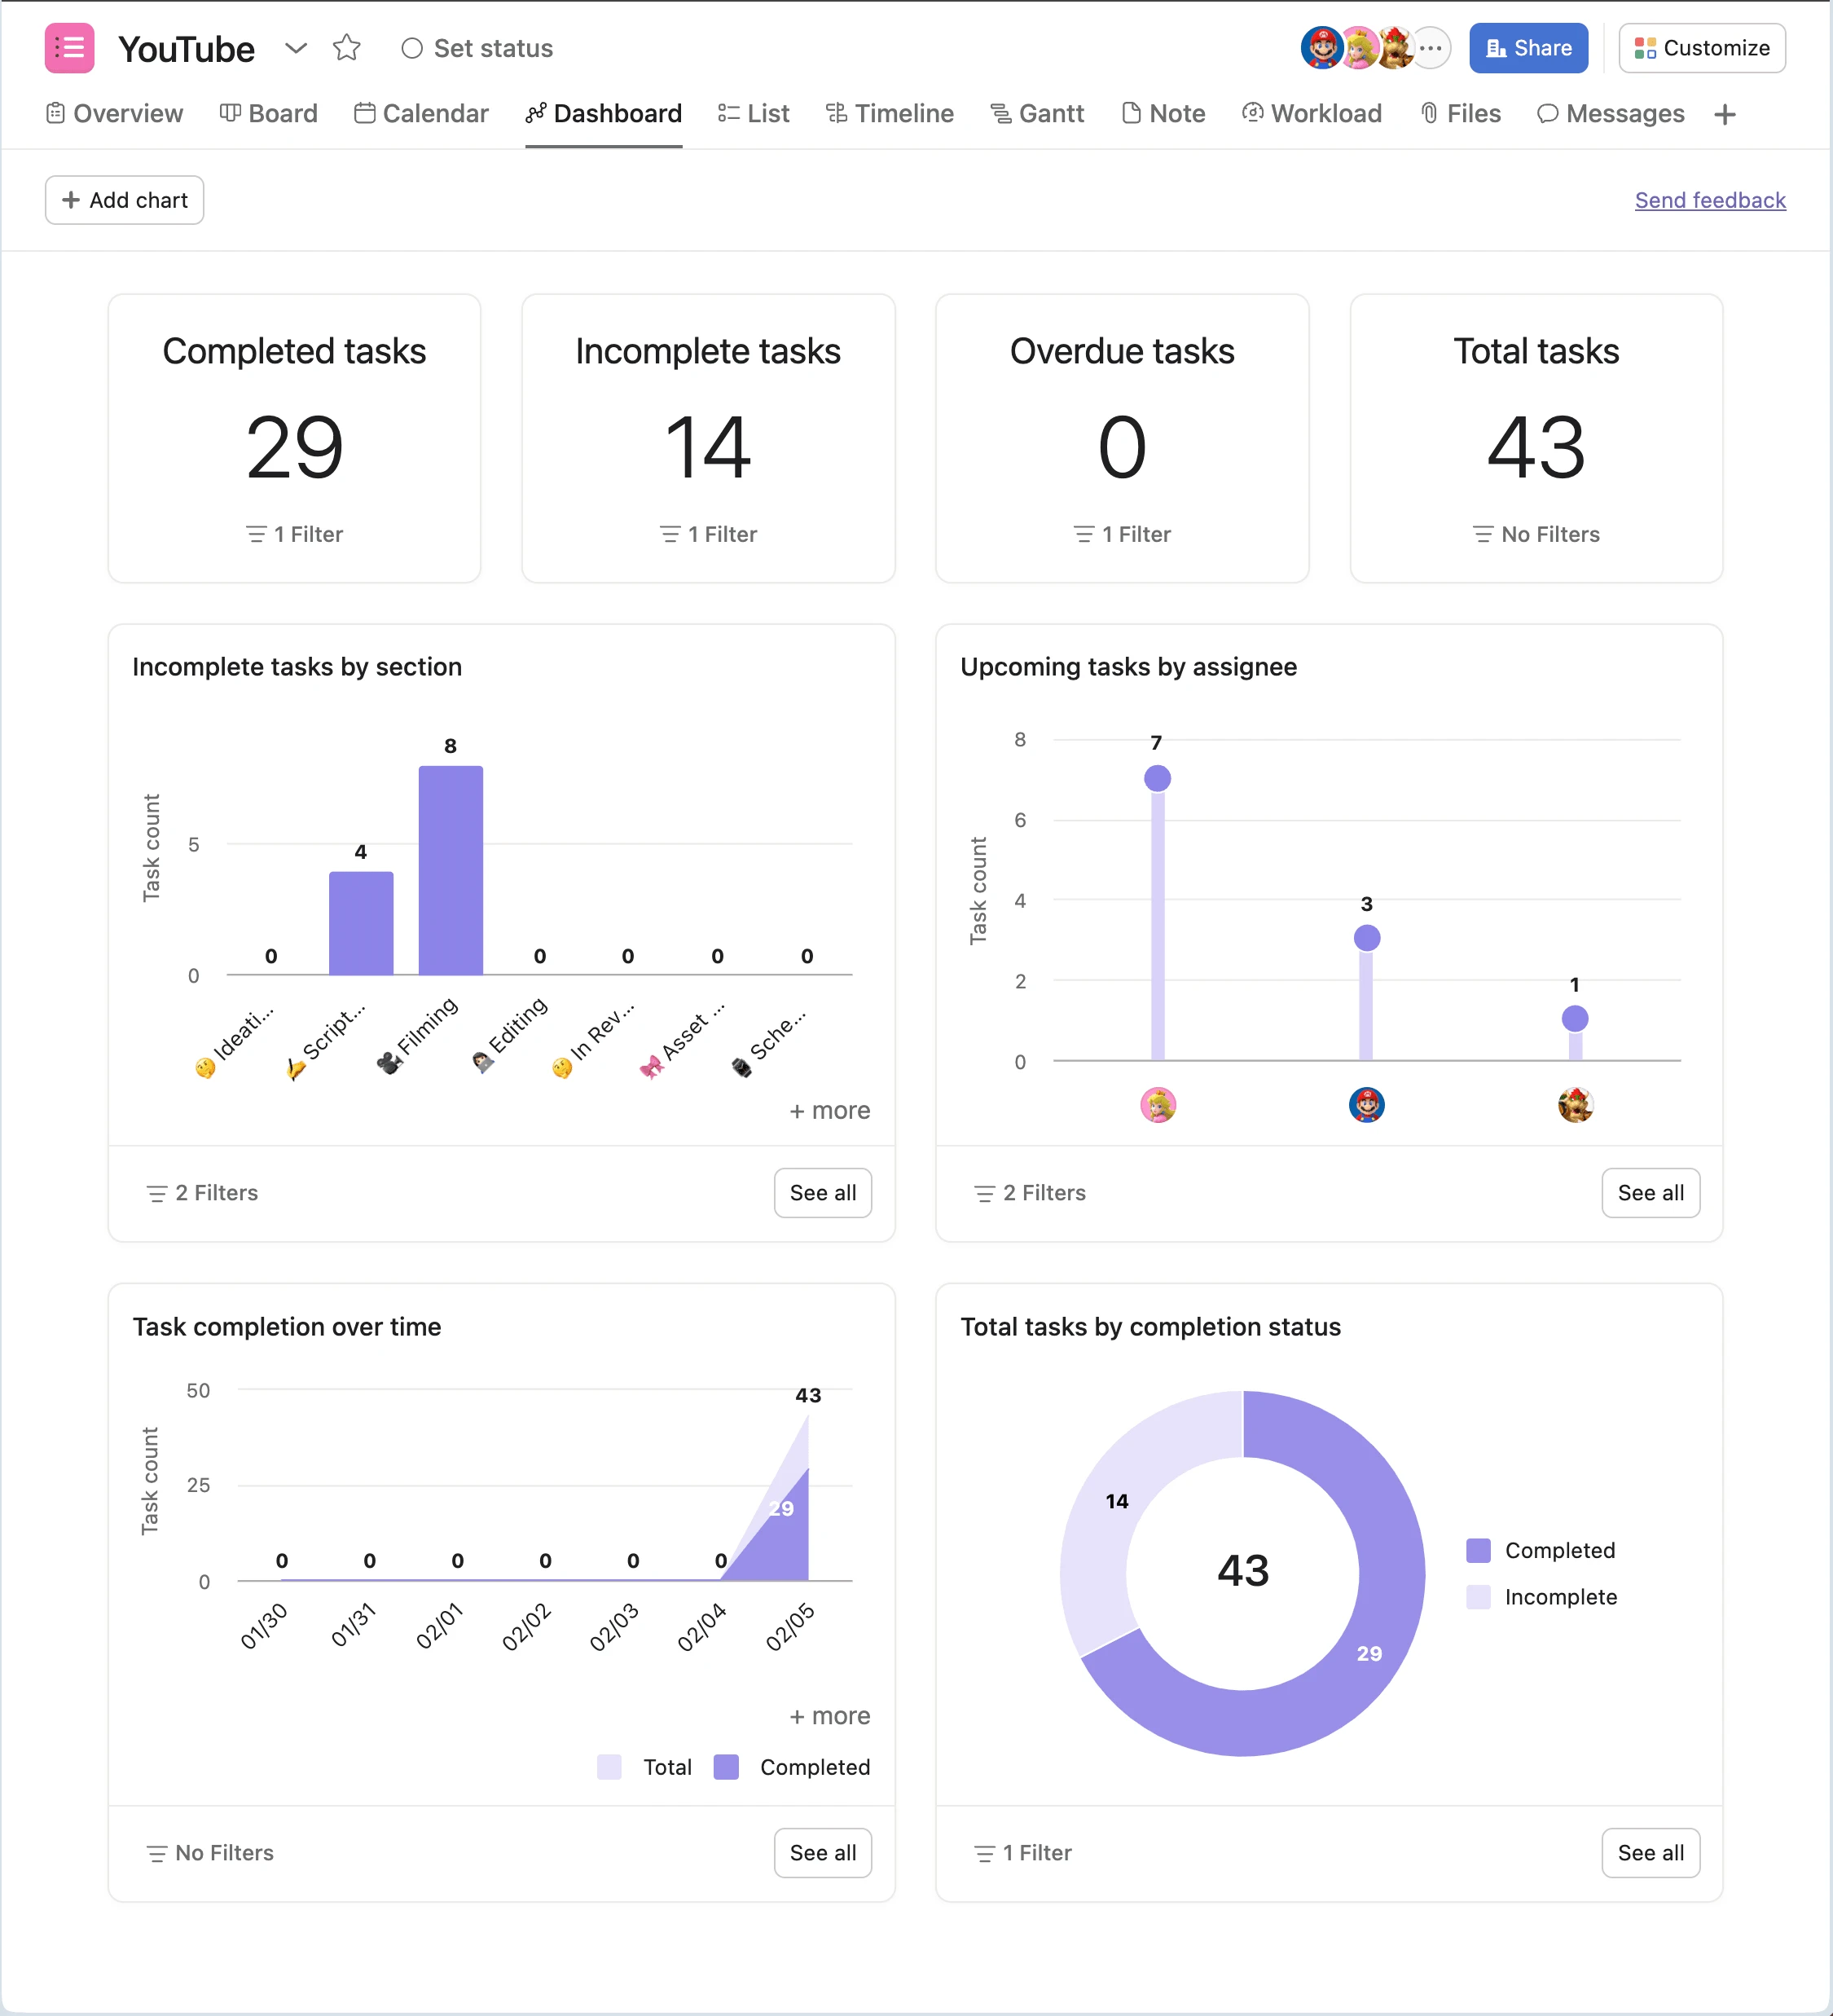Show more dates in Task completion chart
Screen dimensions: 1833x2016
[x=830, y=1716]
